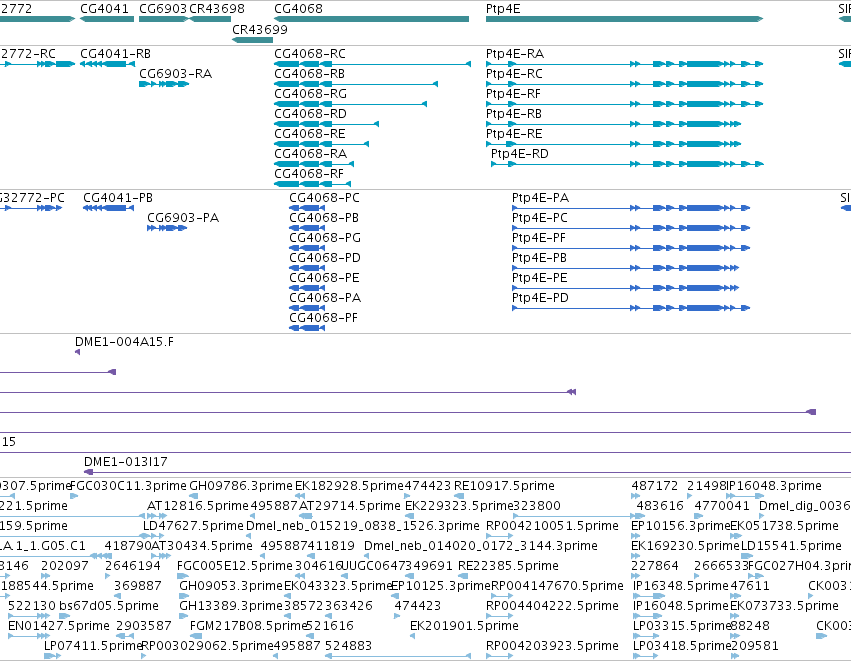The image size is (851, 661).
Task: Click the Ptp4E-RB transcript label
Action: tap(514, 114)
